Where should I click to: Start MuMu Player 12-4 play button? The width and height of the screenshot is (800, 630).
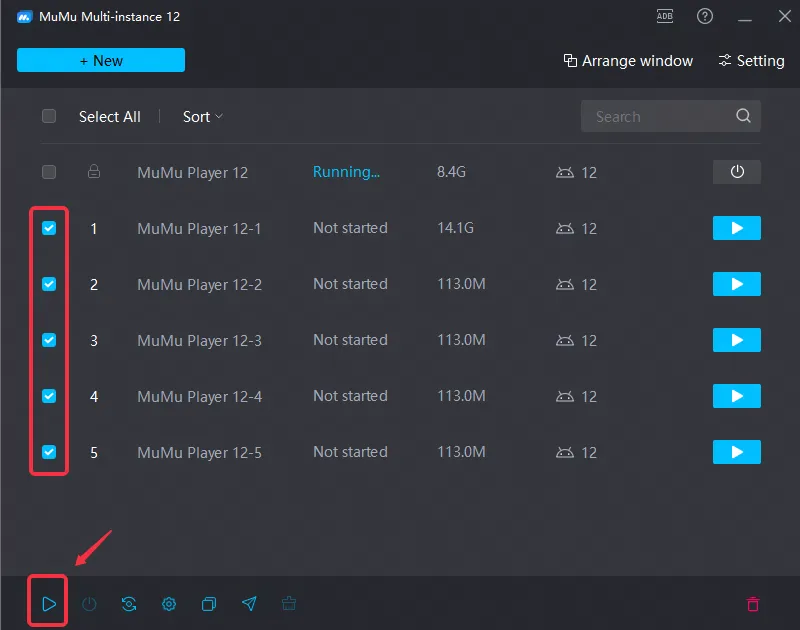pyautogui.click(x=736, y=396)
